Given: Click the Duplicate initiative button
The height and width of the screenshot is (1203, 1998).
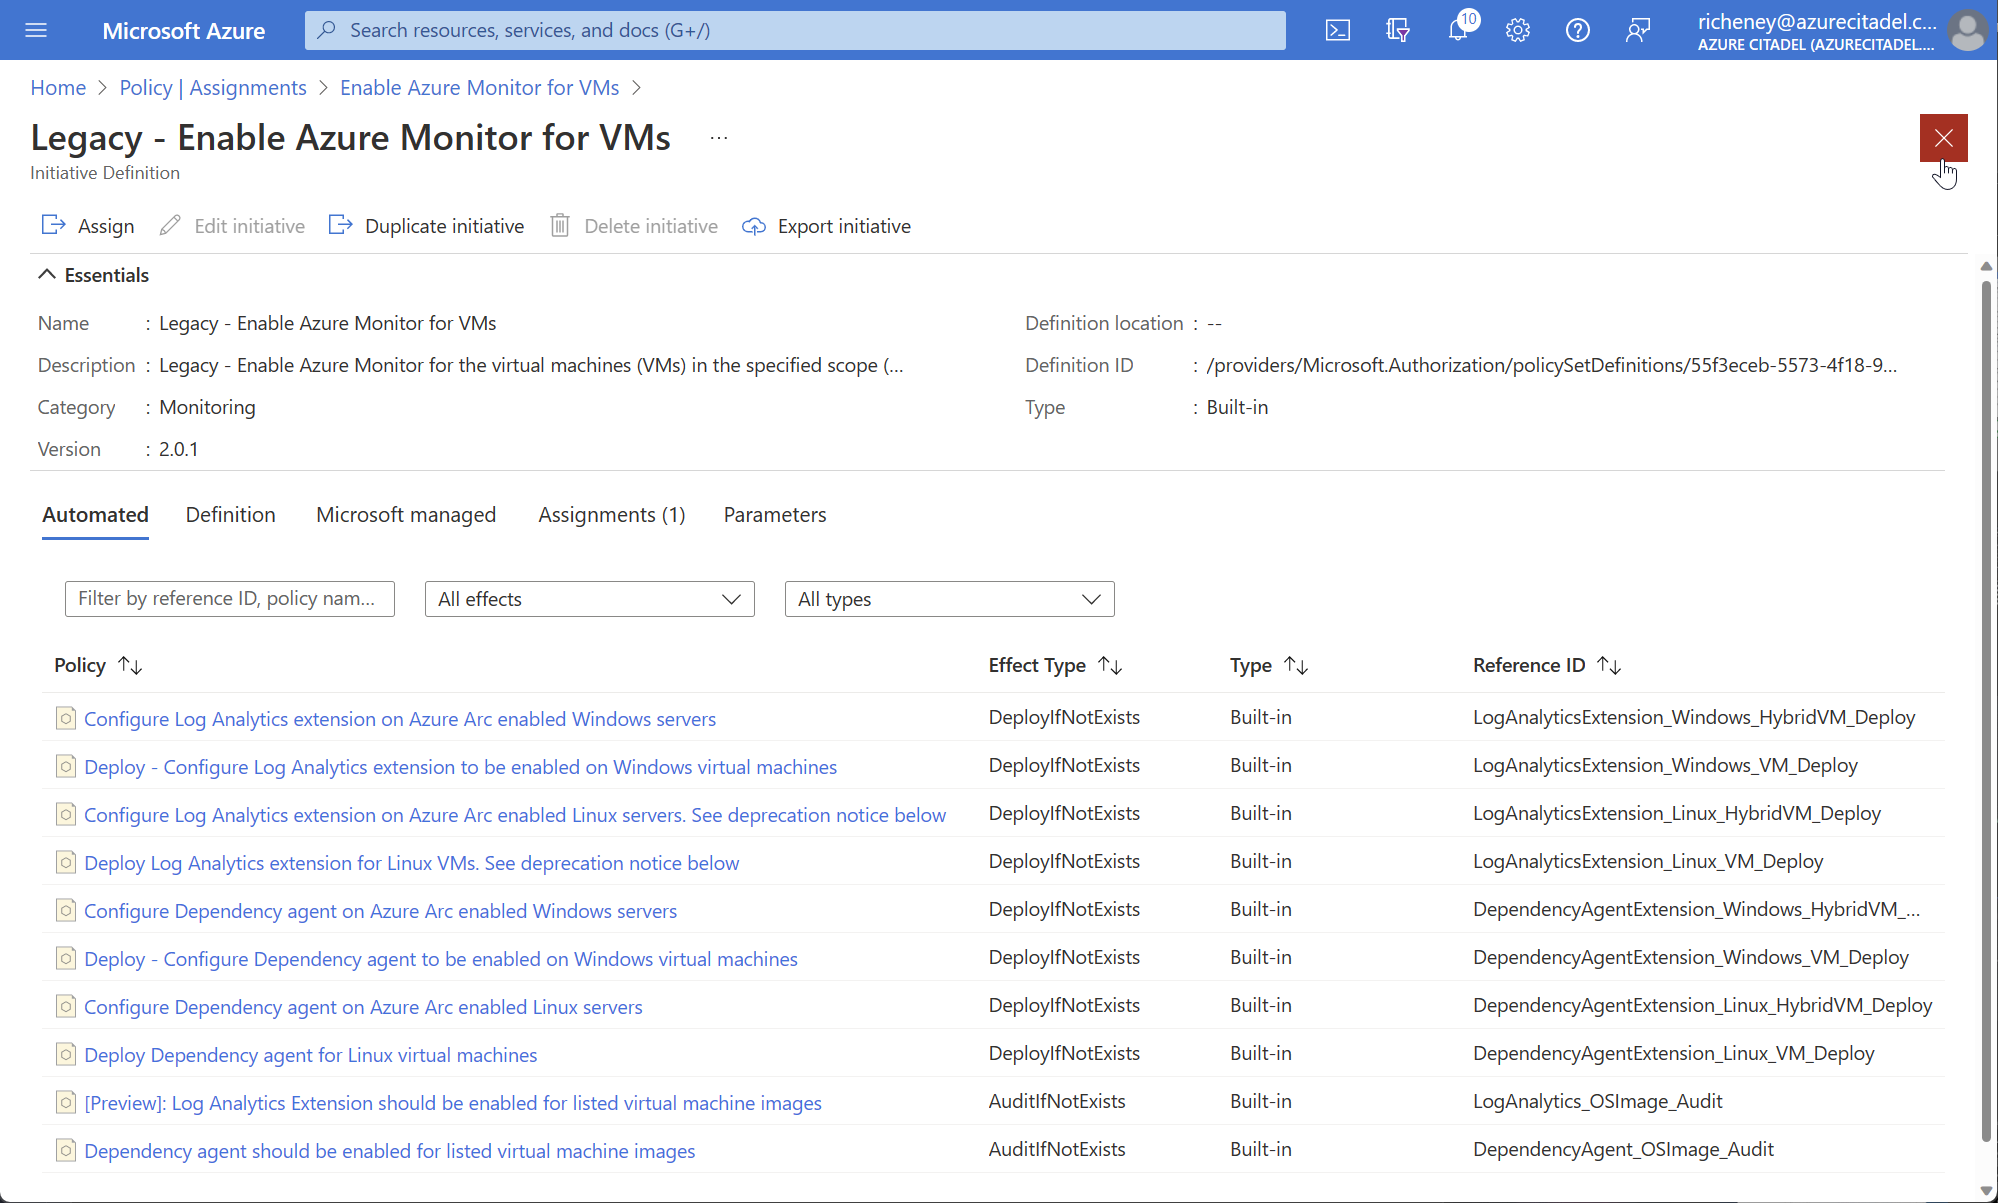Looking at the screenshot, I should click(x=427, y=226).
